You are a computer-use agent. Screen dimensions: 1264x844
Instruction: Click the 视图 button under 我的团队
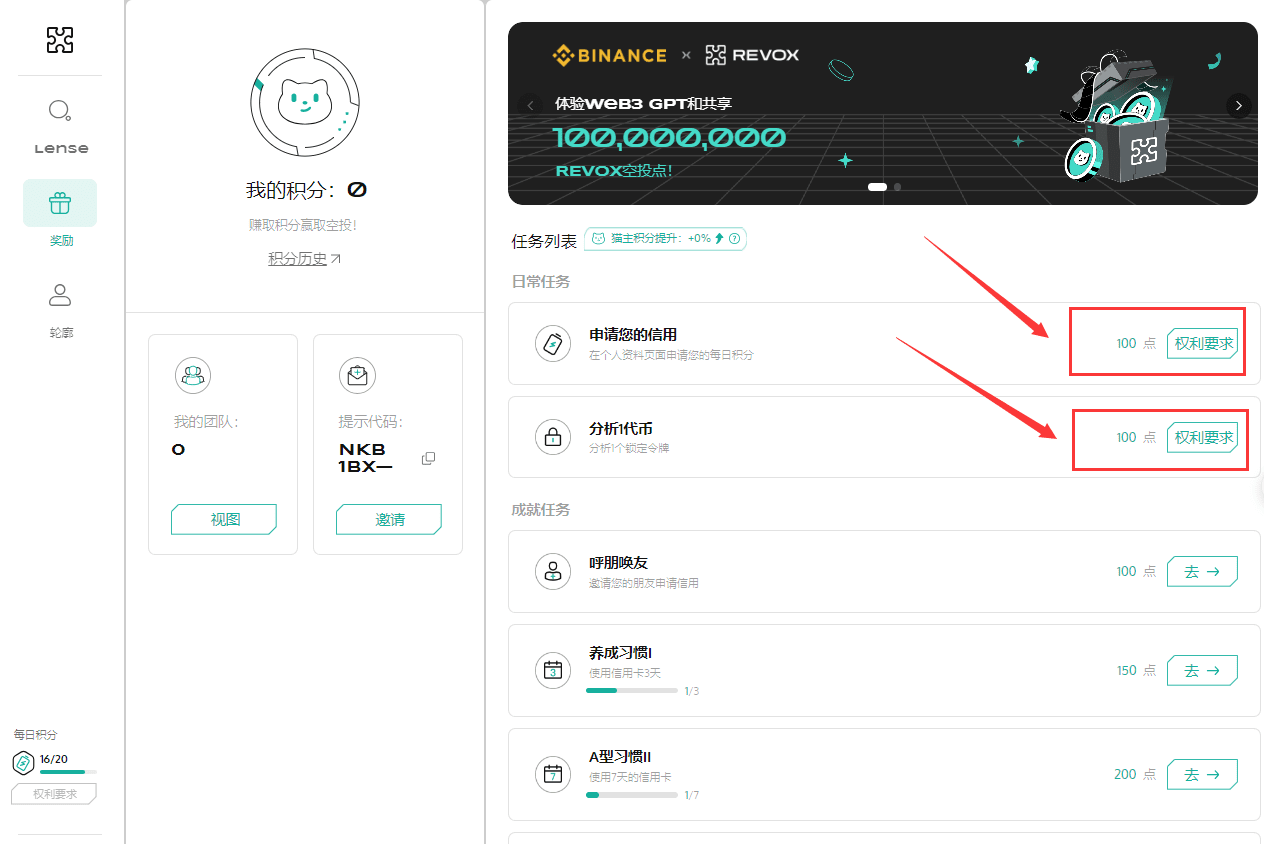(223, 520)
